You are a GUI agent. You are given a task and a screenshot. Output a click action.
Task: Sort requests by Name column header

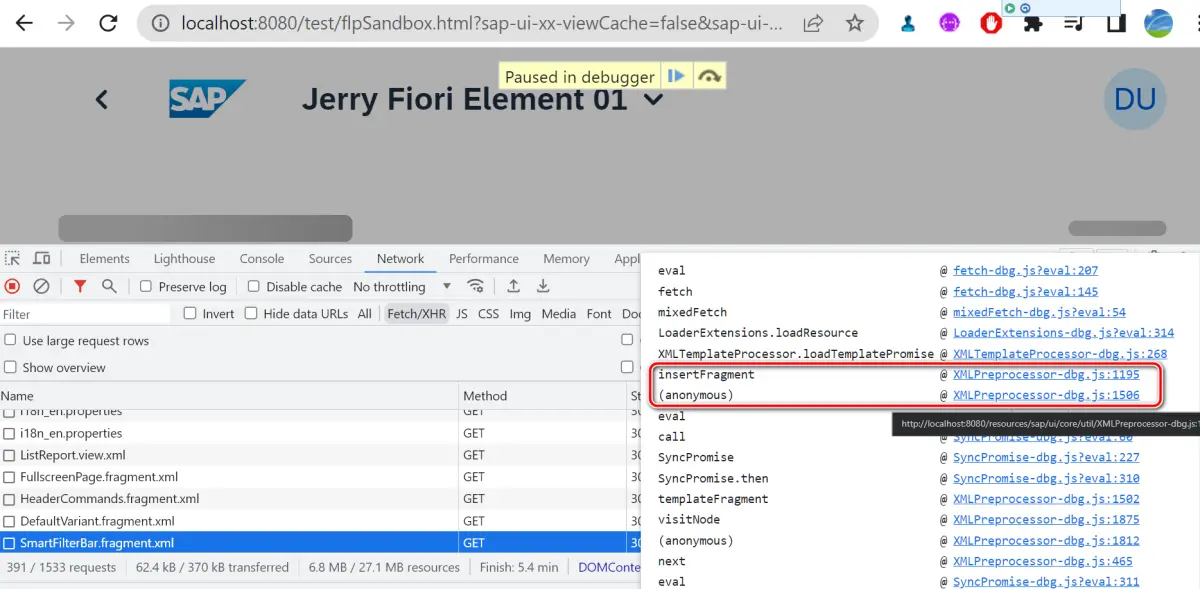[229, 395]
